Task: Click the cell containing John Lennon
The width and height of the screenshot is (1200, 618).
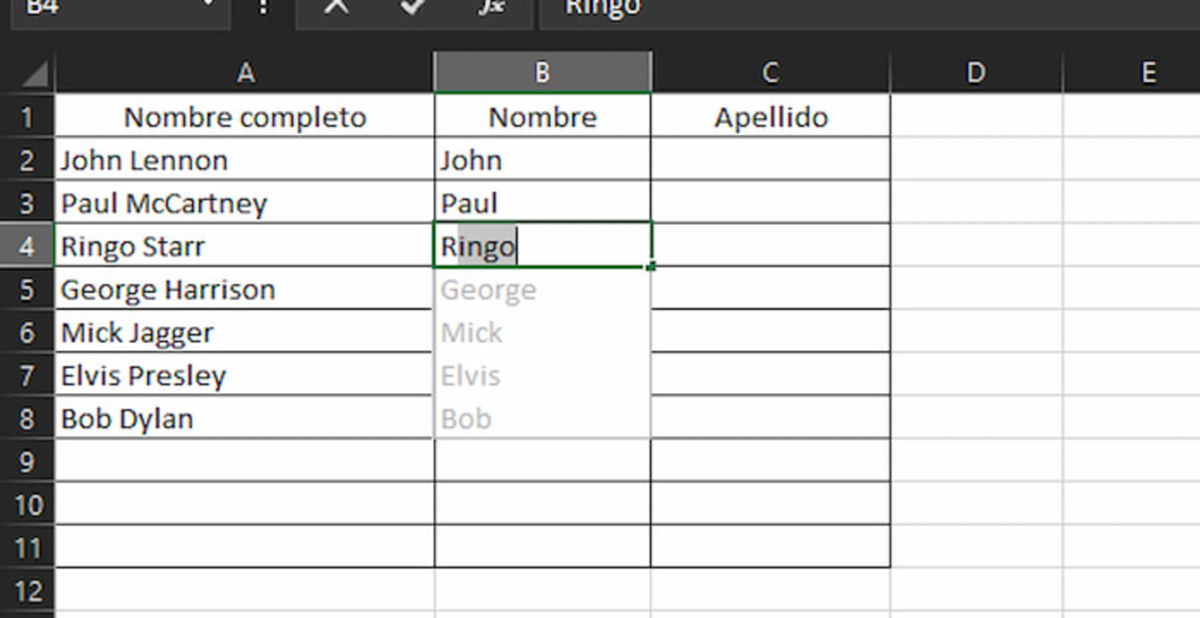Action: (x=243, y=160)
